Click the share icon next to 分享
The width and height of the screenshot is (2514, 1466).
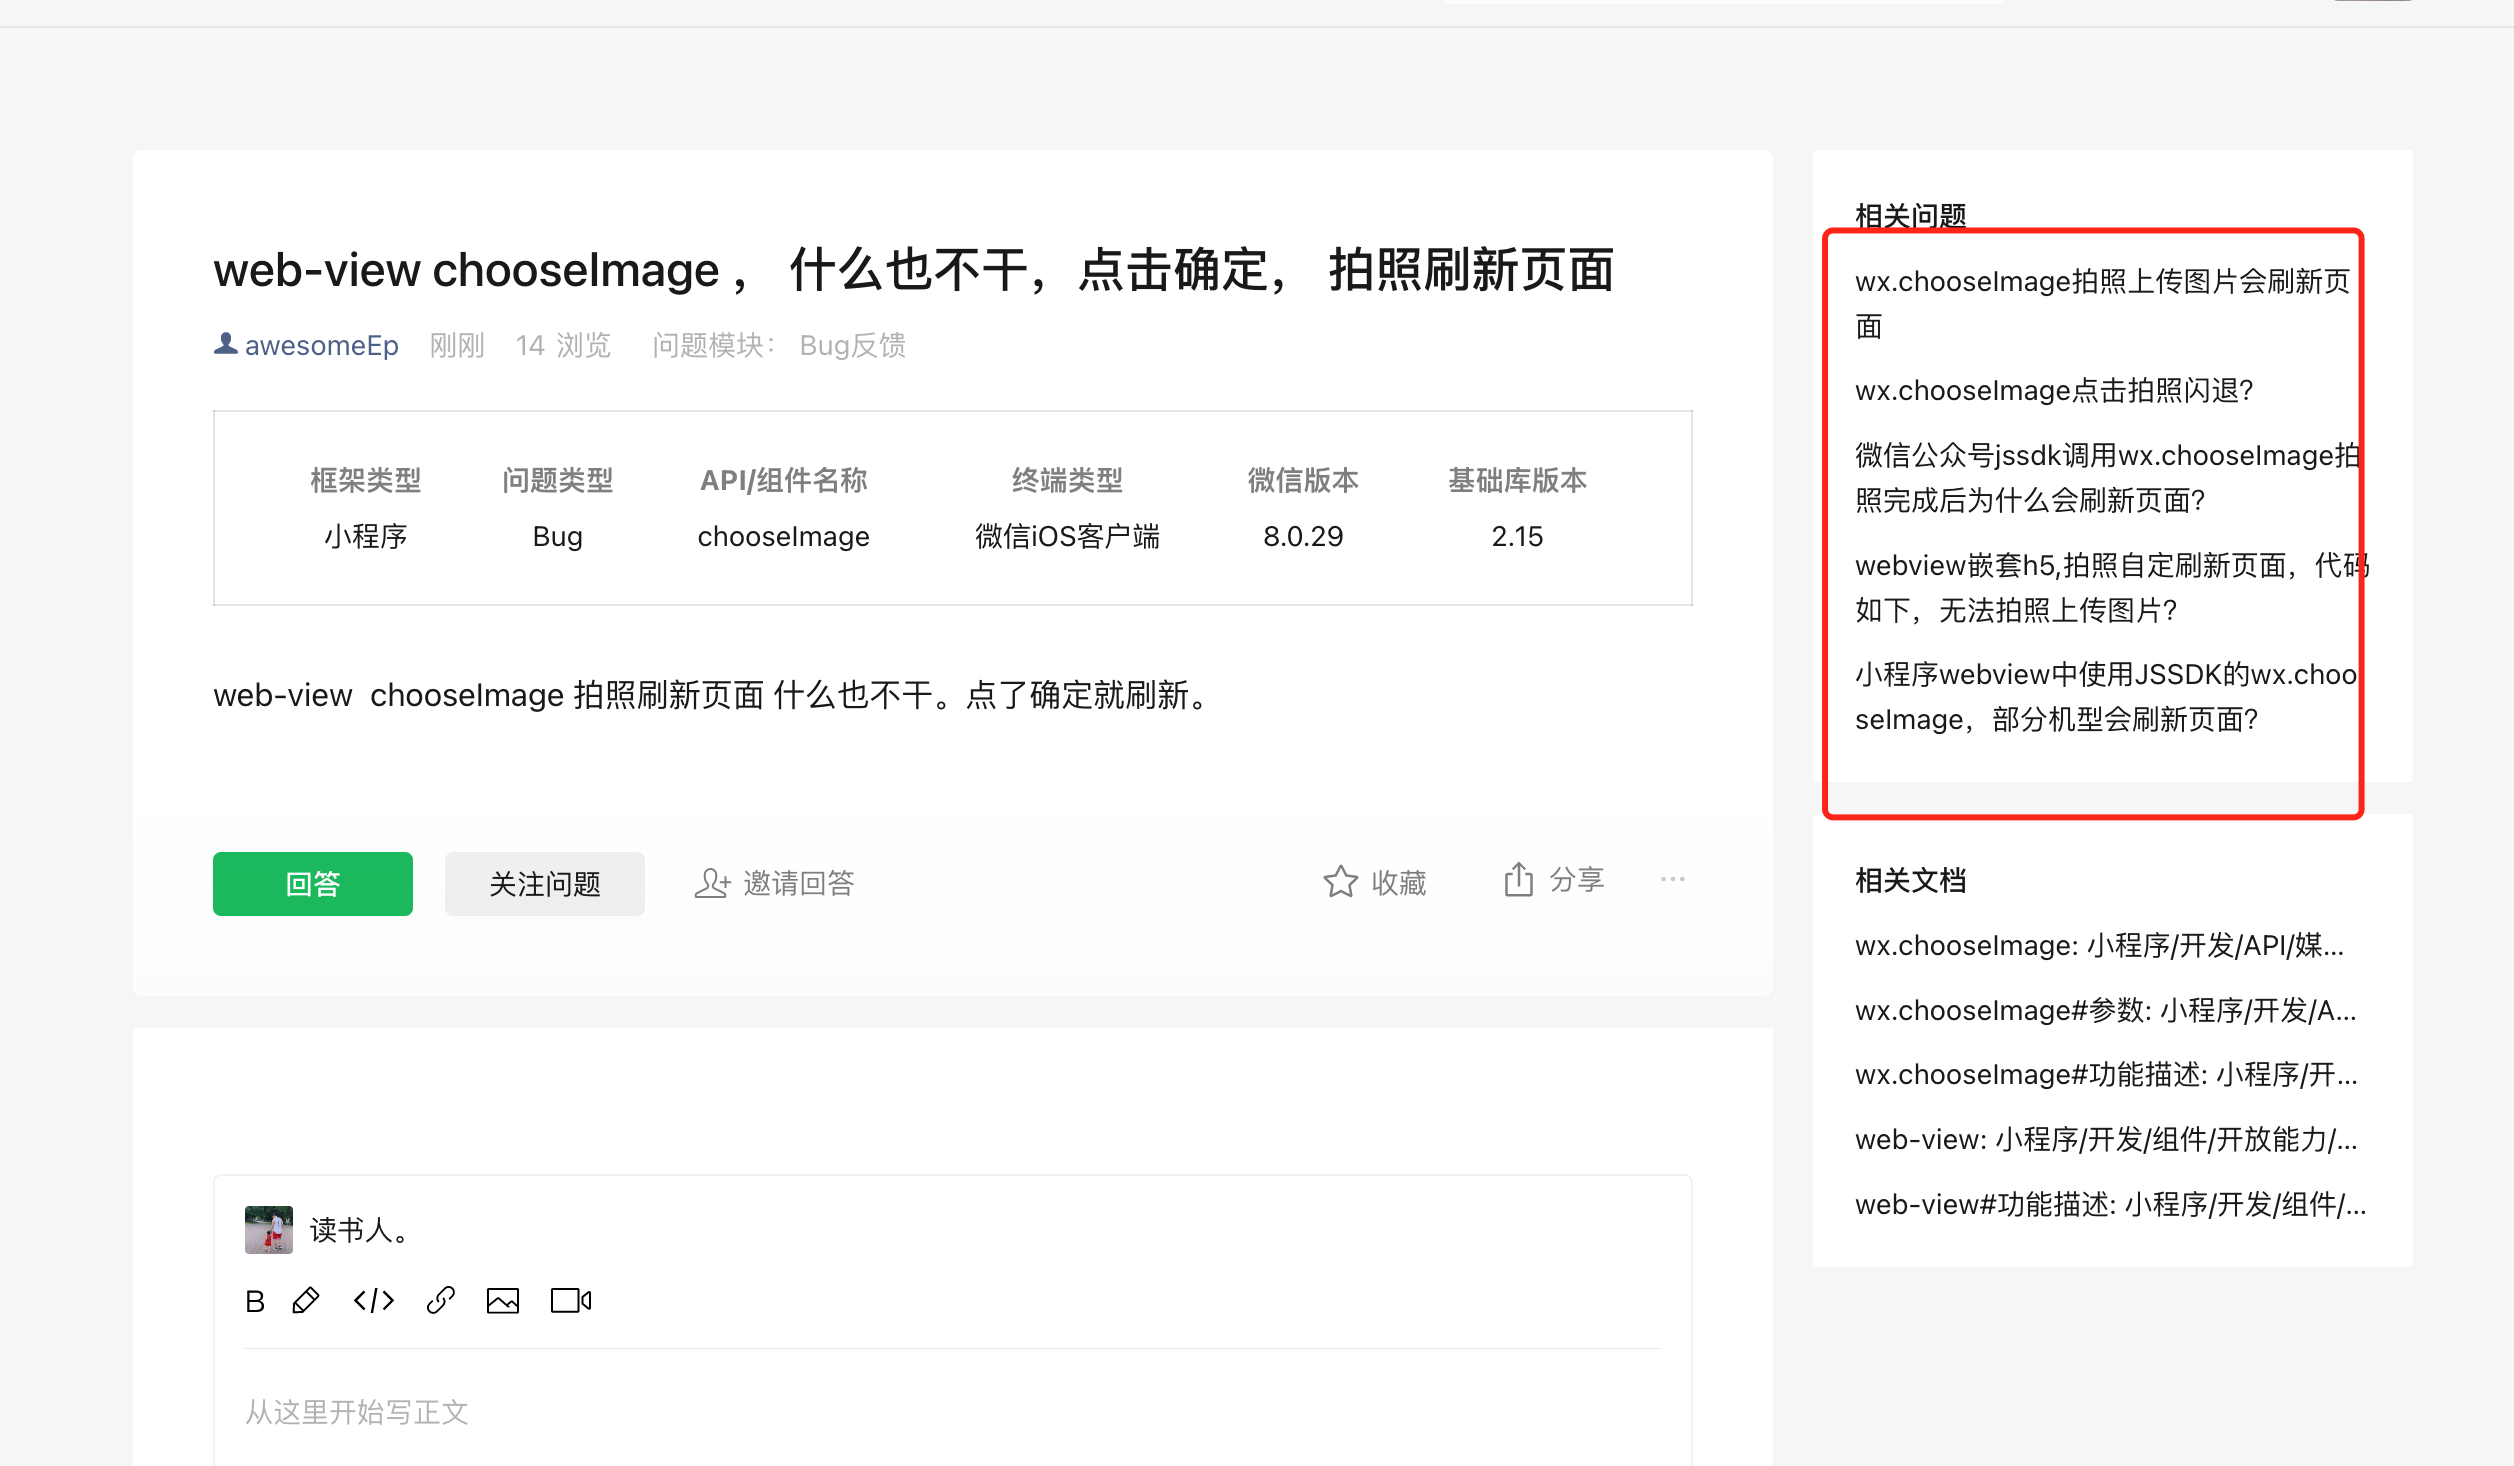1518,880
